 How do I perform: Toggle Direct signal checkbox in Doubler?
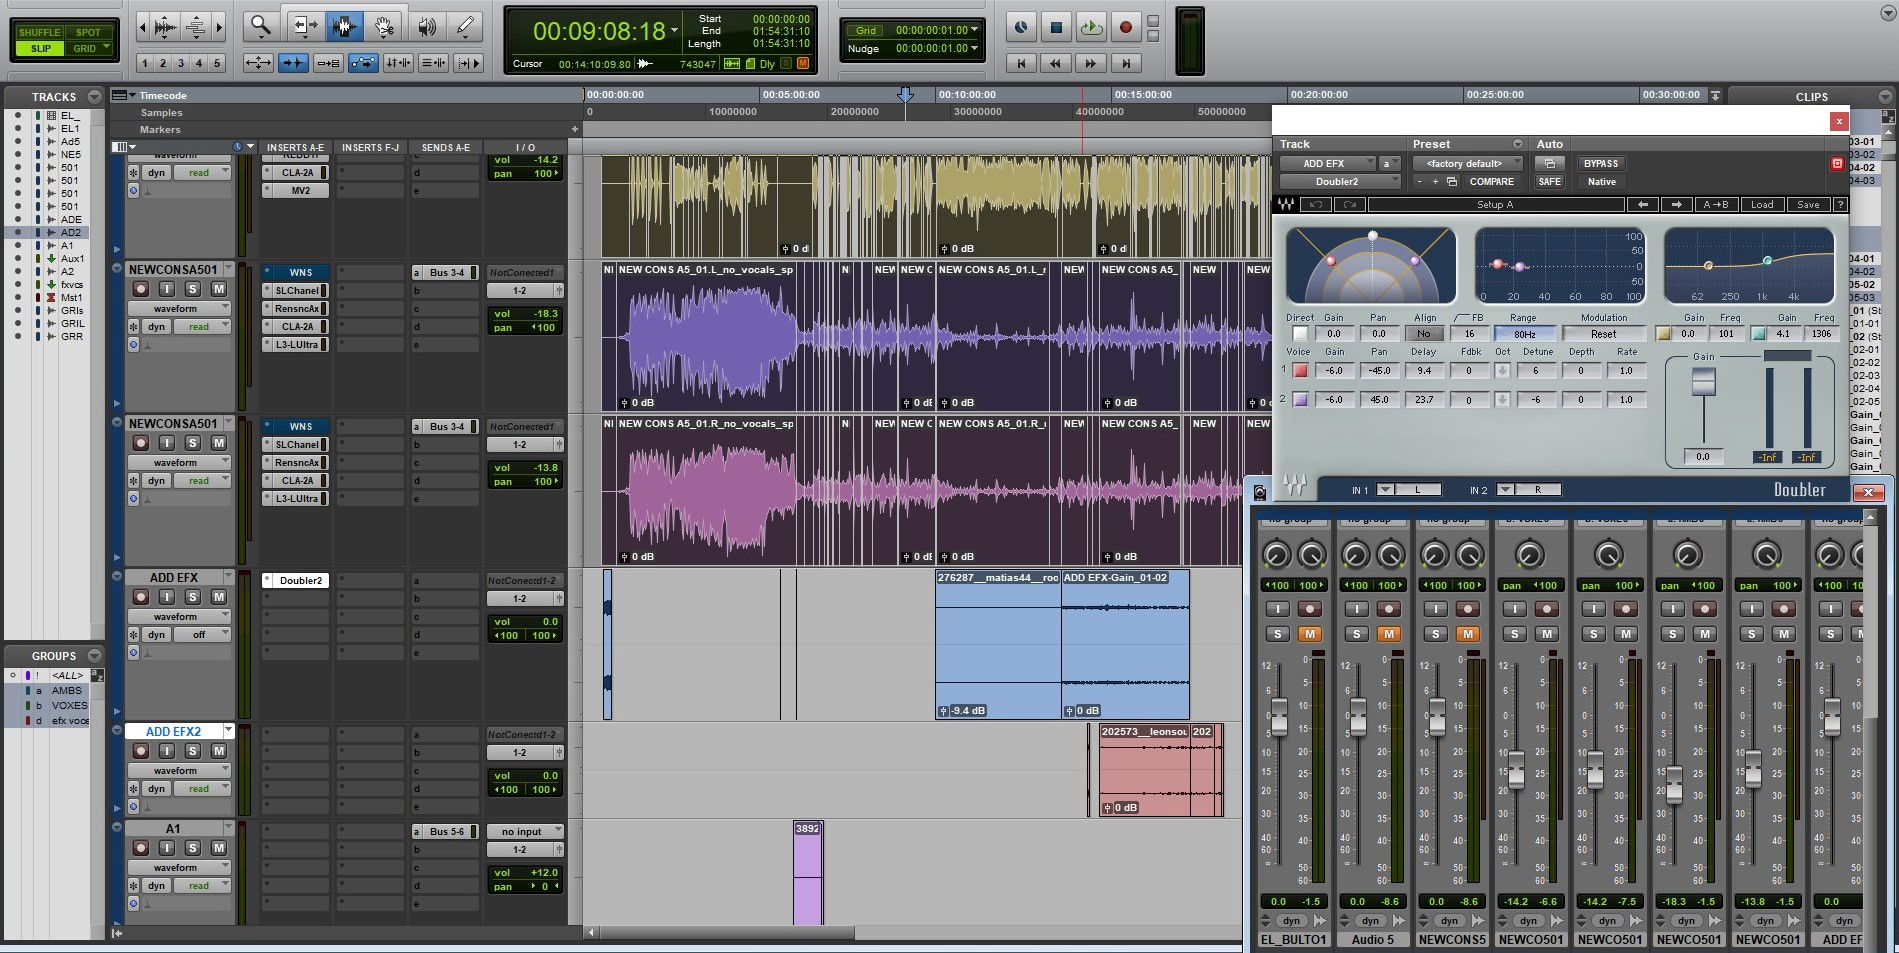[1300, 334]
